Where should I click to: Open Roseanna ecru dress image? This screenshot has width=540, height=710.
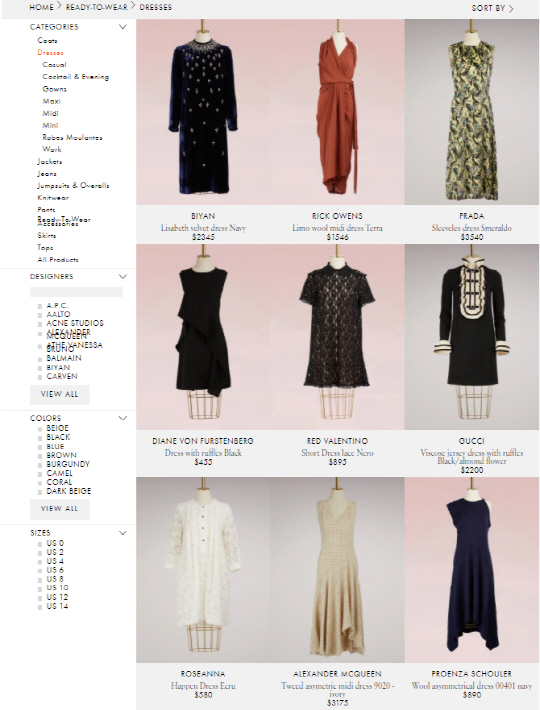point(203,570)
